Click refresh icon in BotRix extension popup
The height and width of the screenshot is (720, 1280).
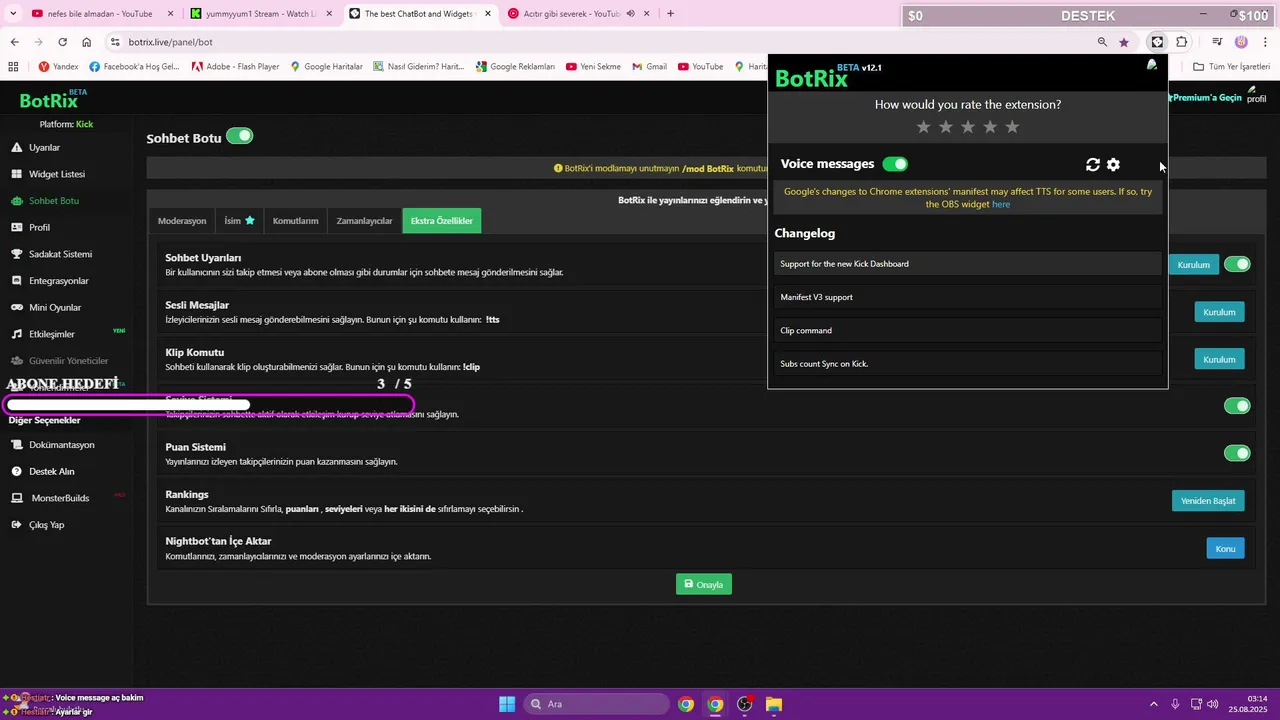point(1093,165)
